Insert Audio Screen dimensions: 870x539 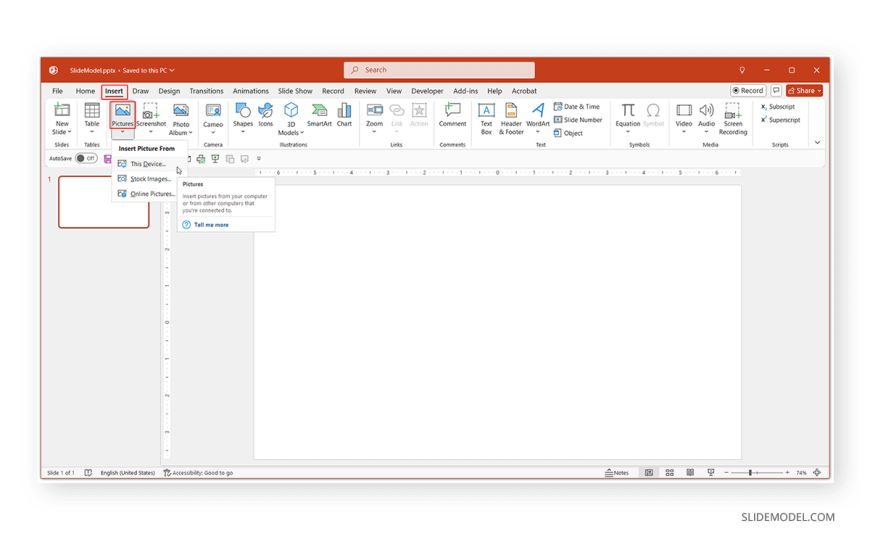point(706,114)
